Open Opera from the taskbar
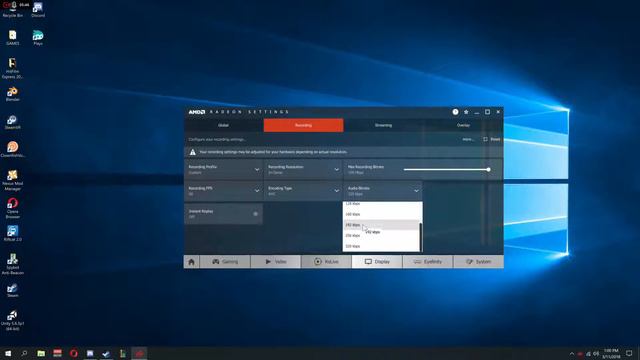The width and height of the screenshot is (640, 360). point(73,353)
